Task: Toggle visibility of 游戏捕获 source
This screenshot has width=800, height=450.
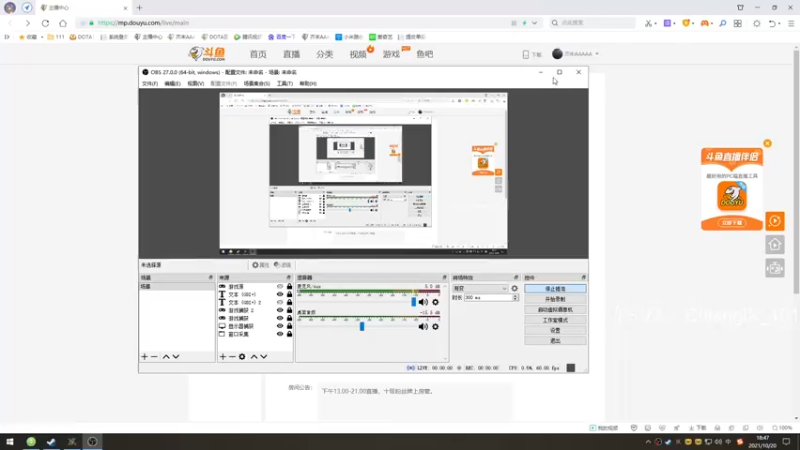Action: pyautogui.click(x=280, y=318)
